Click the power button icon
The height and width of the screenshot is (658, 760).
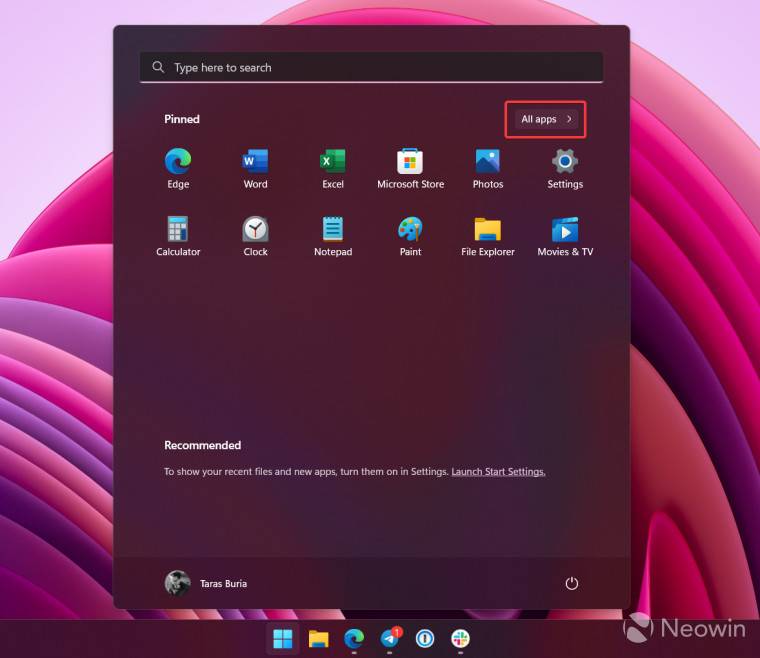(x=571, y=583)
